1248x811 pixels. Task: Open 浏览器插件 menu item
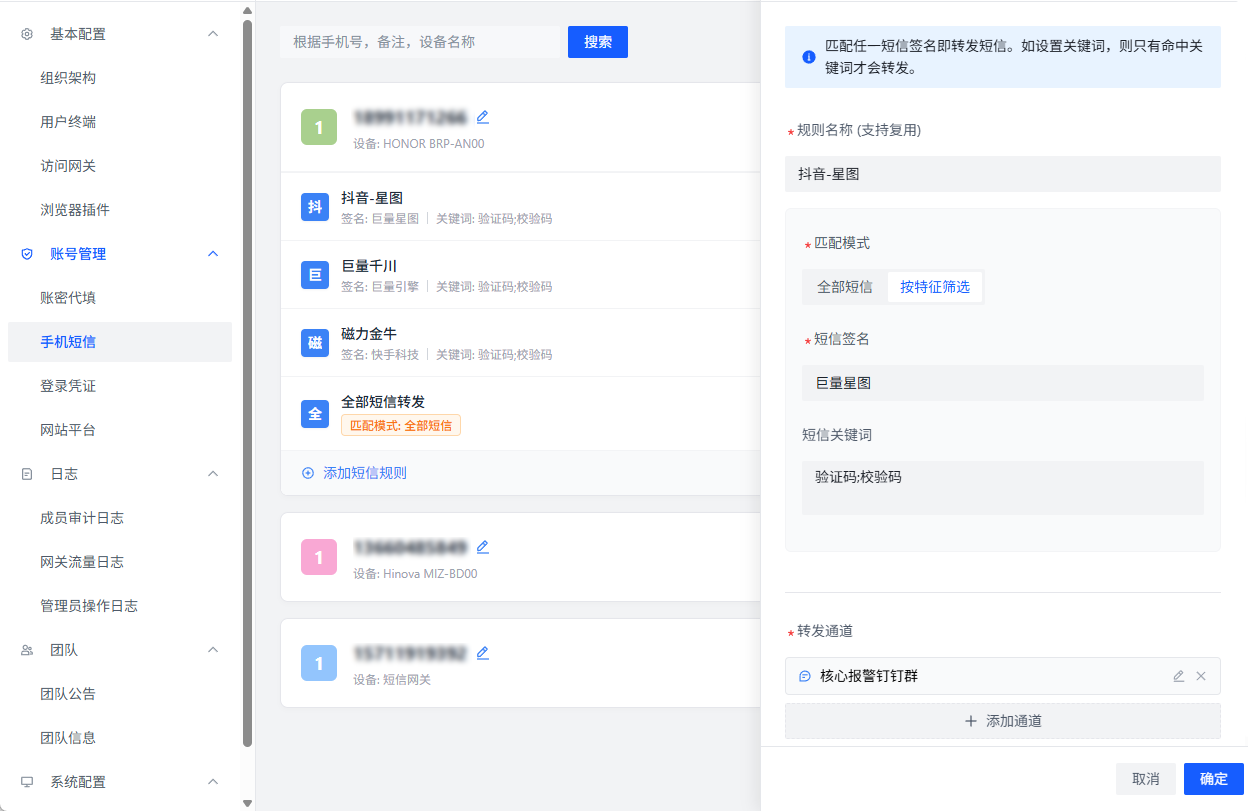pos(120,210)
